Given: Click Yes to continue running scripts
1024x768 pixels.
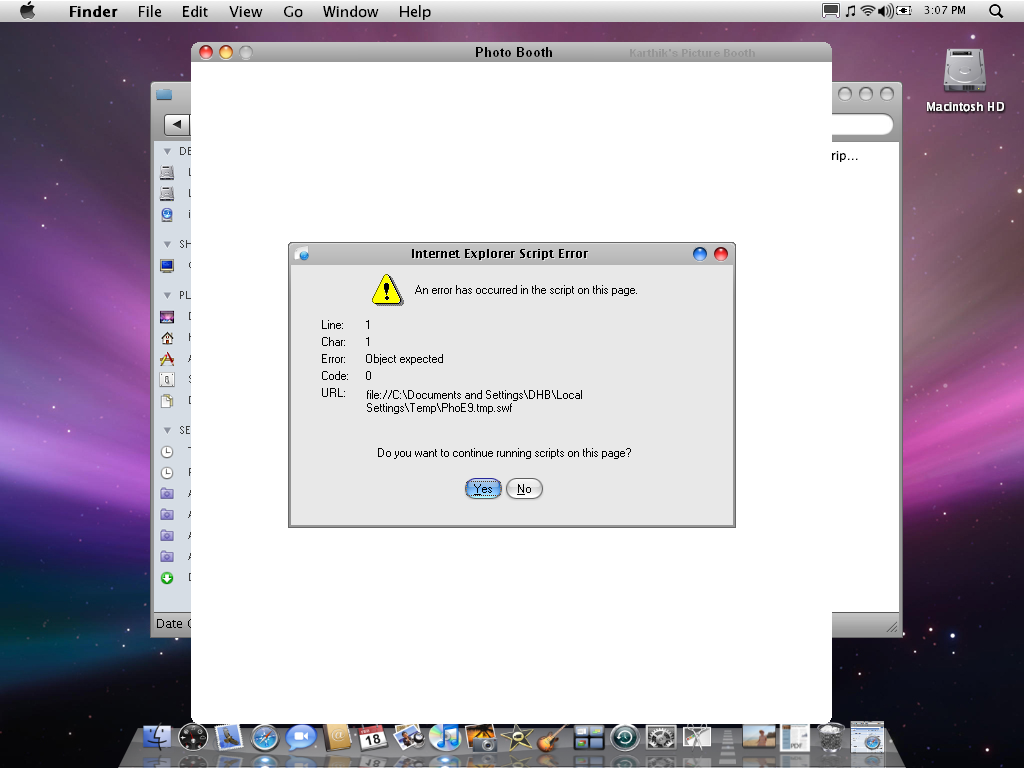Looking at the screenshot, I should [x=483, y=488].
